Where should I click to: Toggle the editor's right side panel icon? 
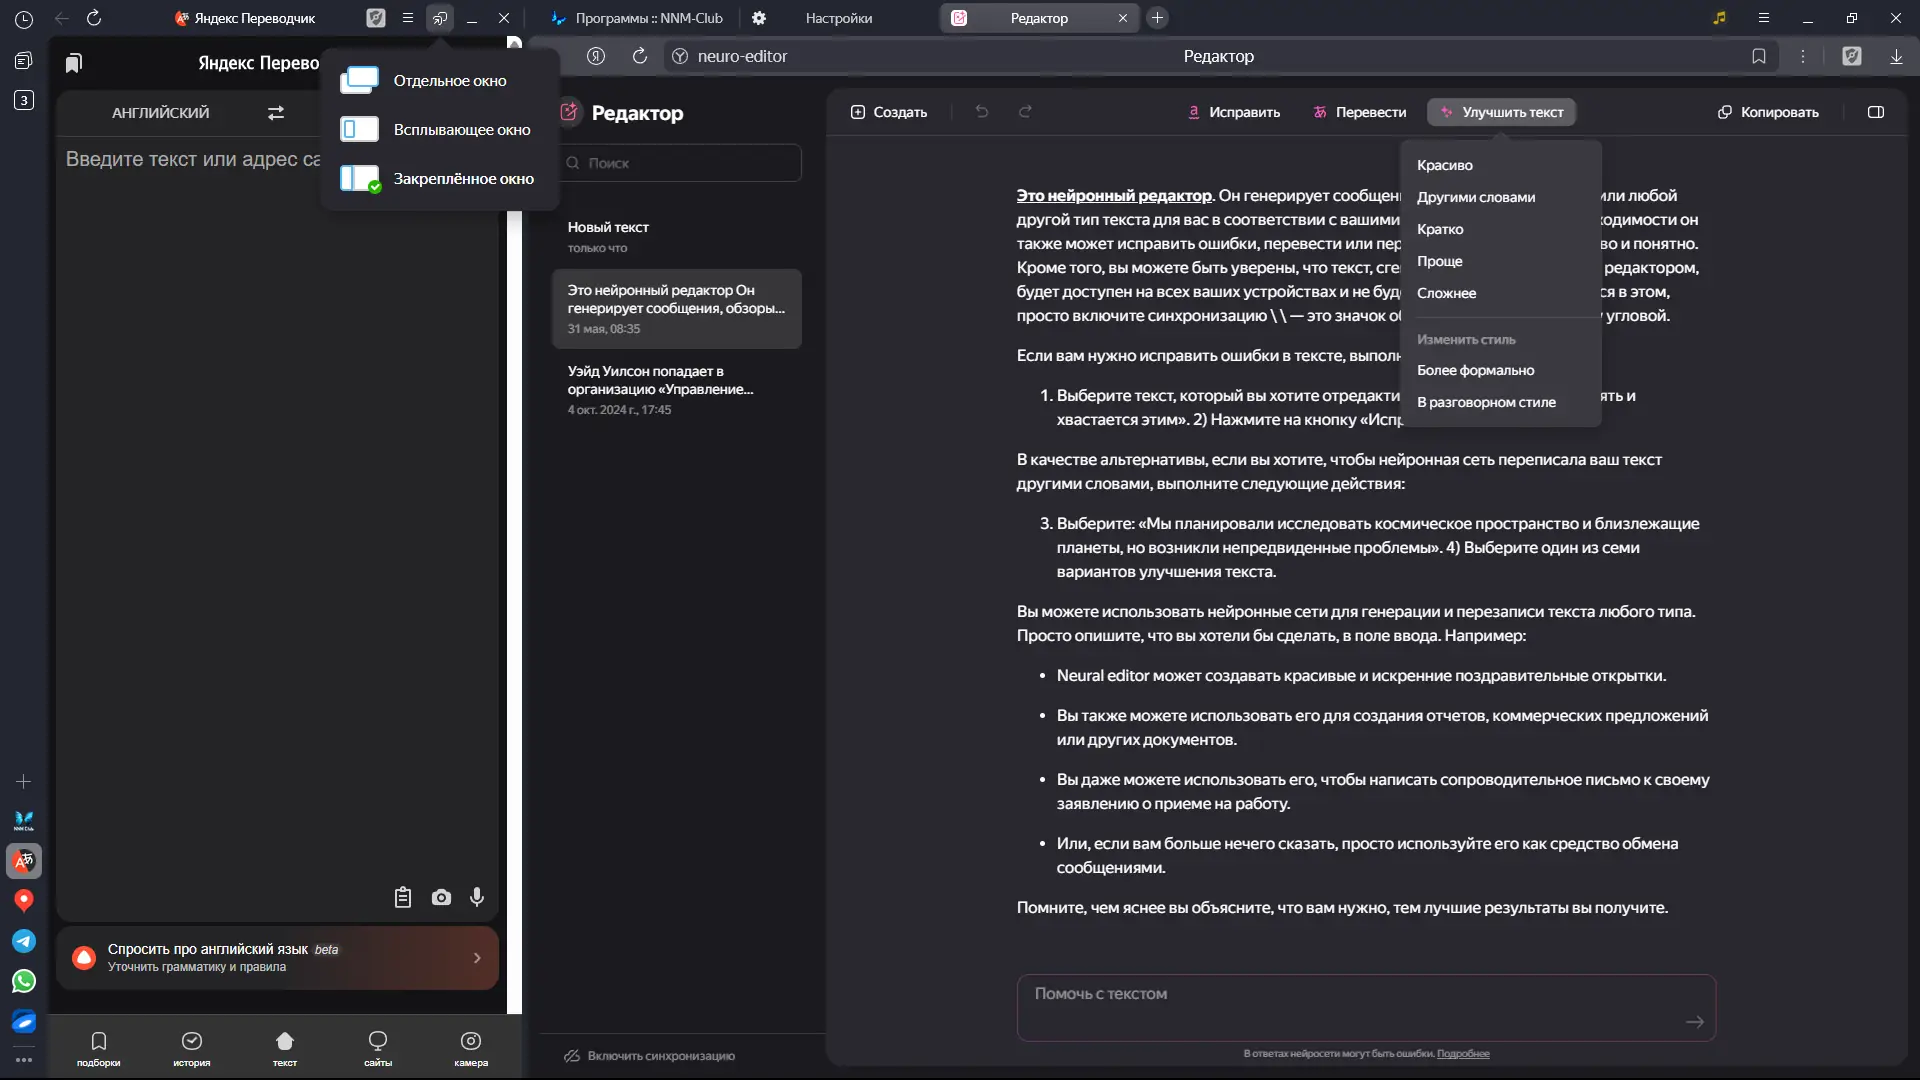(x=1876, y=112)
